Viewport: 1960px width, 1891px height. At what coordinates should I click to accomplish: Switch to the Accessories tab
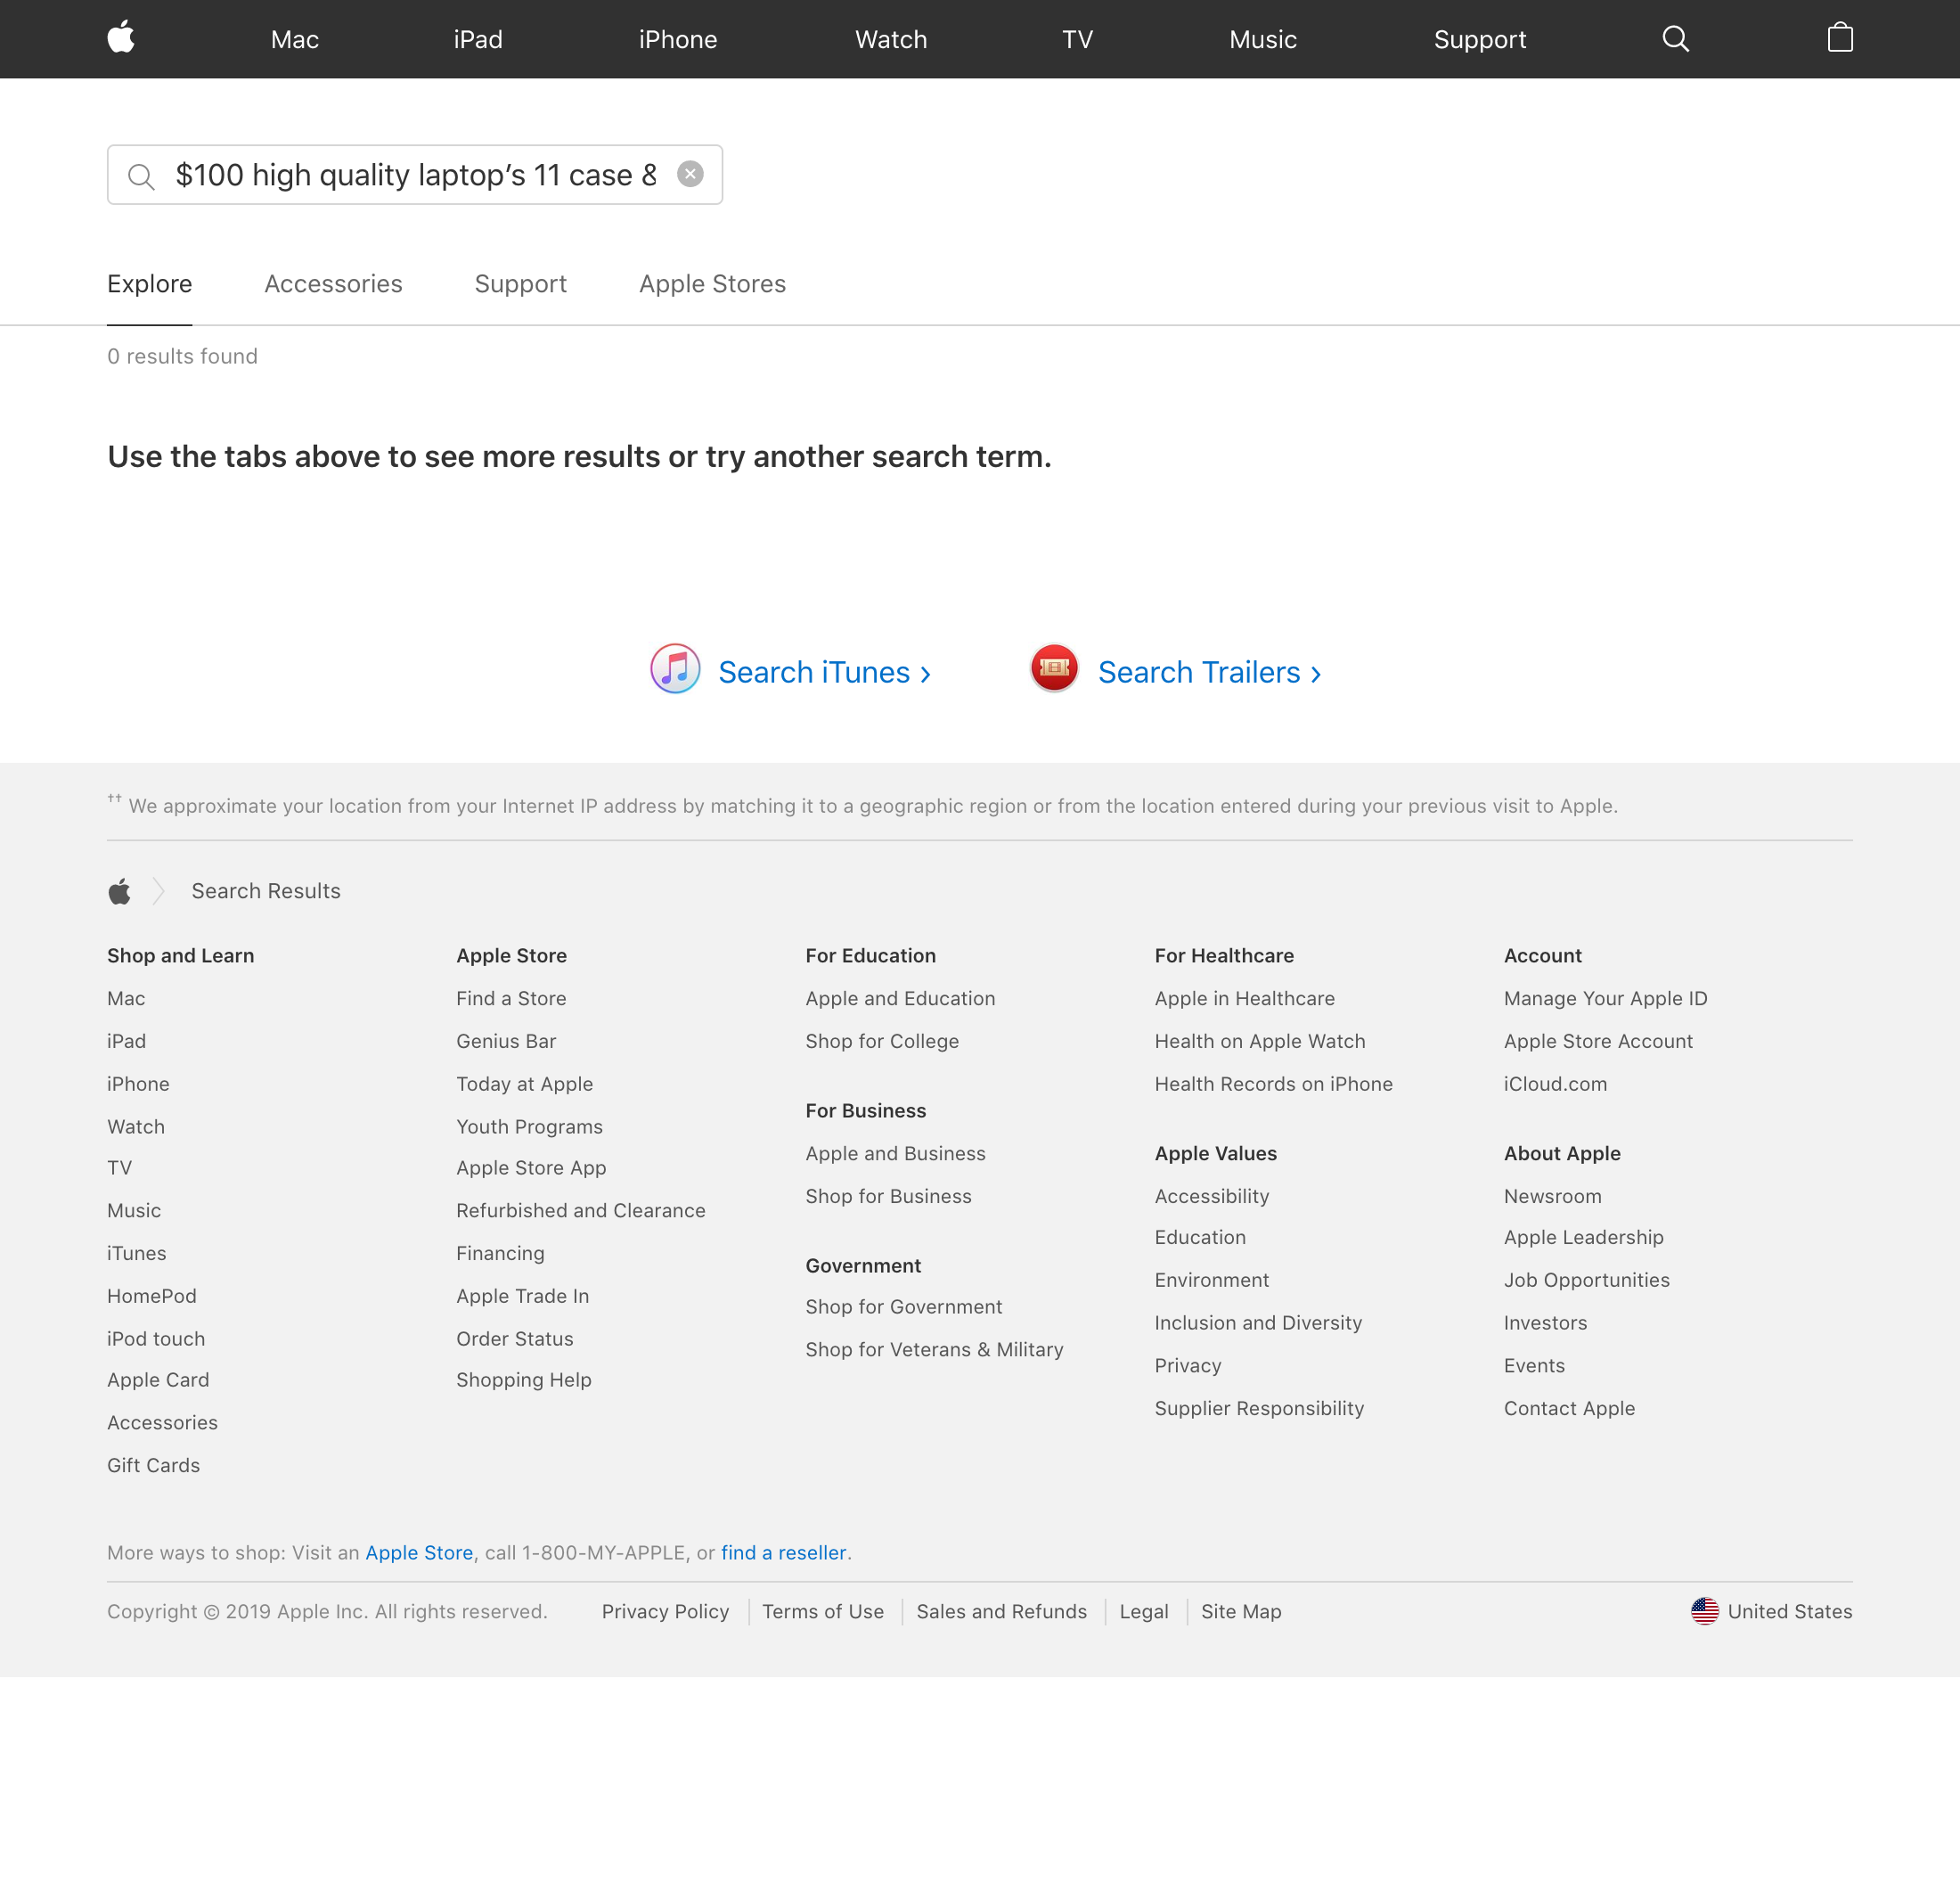333,284
